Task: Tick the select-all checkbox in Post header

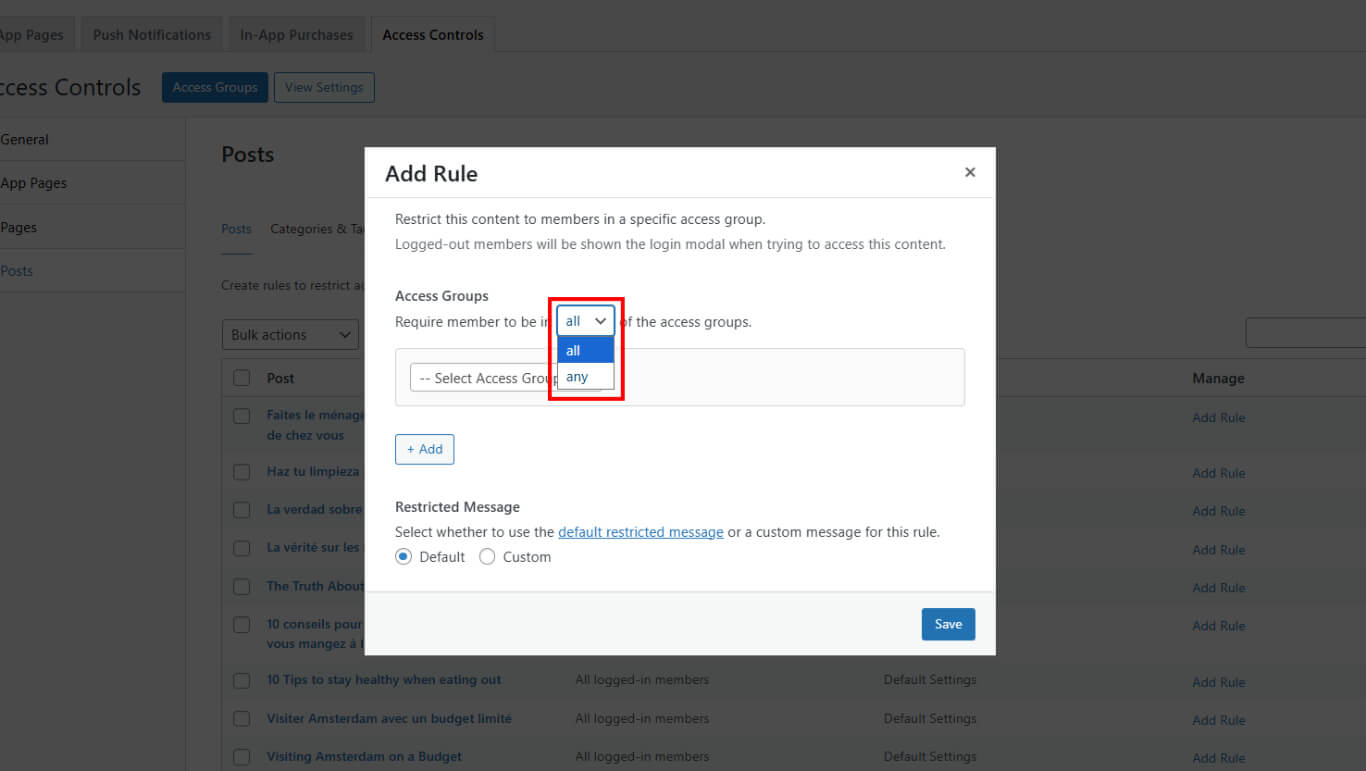Action: click(241, 378)
